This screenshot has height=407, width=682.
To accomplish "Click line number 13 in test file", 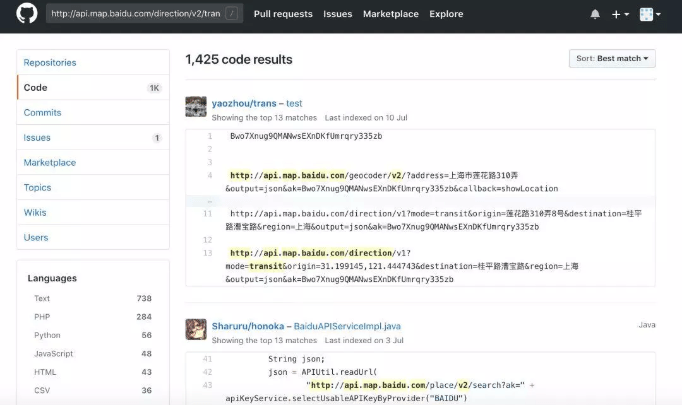I will [x=207, y=253].
